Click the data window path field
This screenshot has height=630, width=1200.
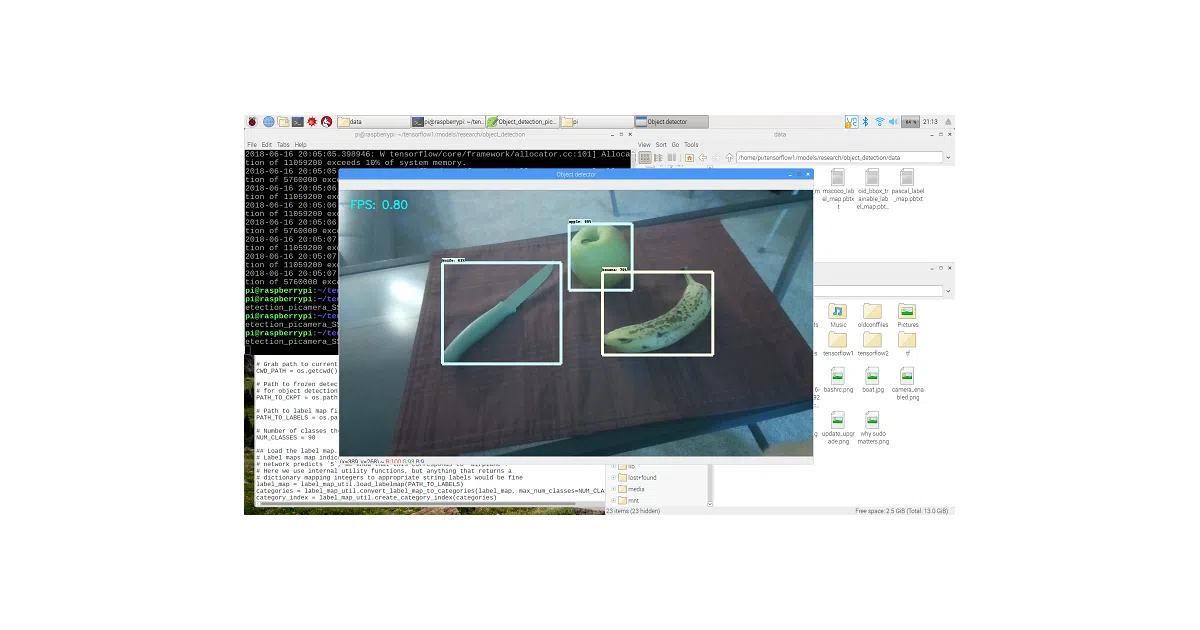(x=839, y=158)
